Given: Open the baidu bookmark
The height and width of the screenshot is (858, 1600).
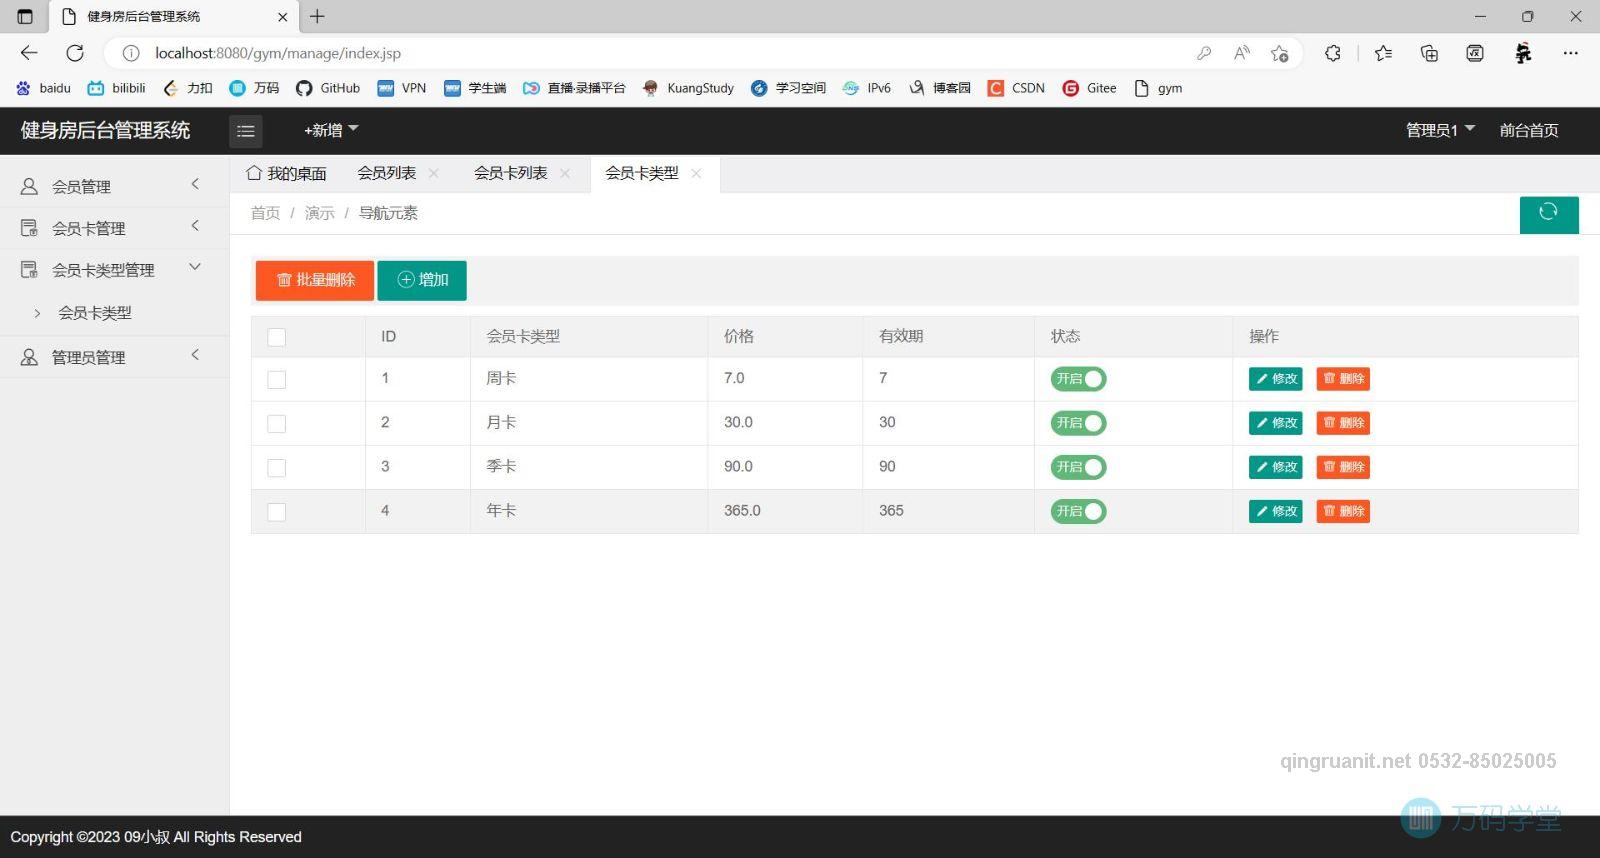Looking at the screenshot, I should pyautogui.click(x=44, y=88).
